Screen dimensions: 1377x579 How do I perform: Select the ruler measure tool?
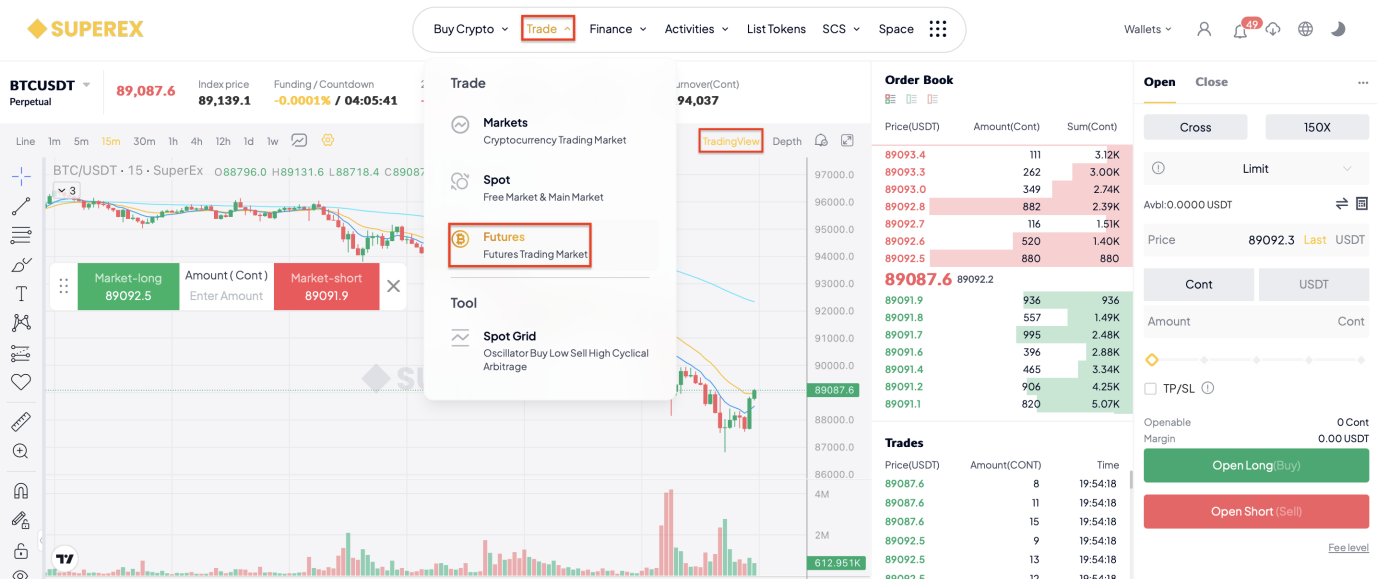pos(21,422)
